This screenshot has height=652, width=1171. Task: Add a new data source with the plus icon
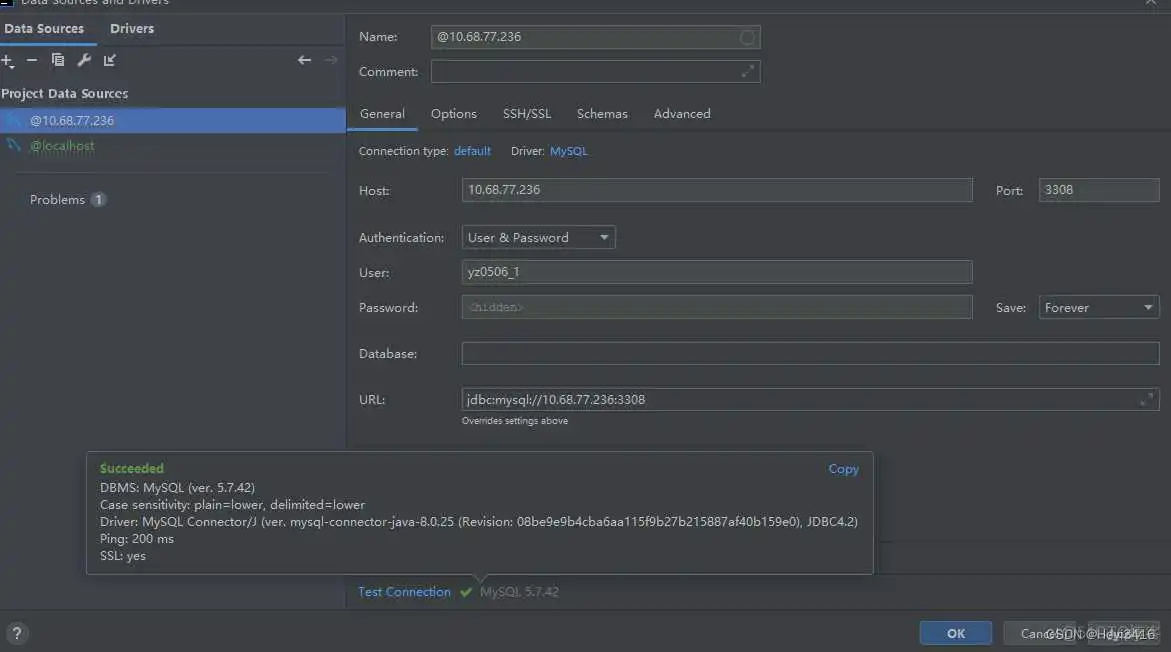tap(6, 60)
